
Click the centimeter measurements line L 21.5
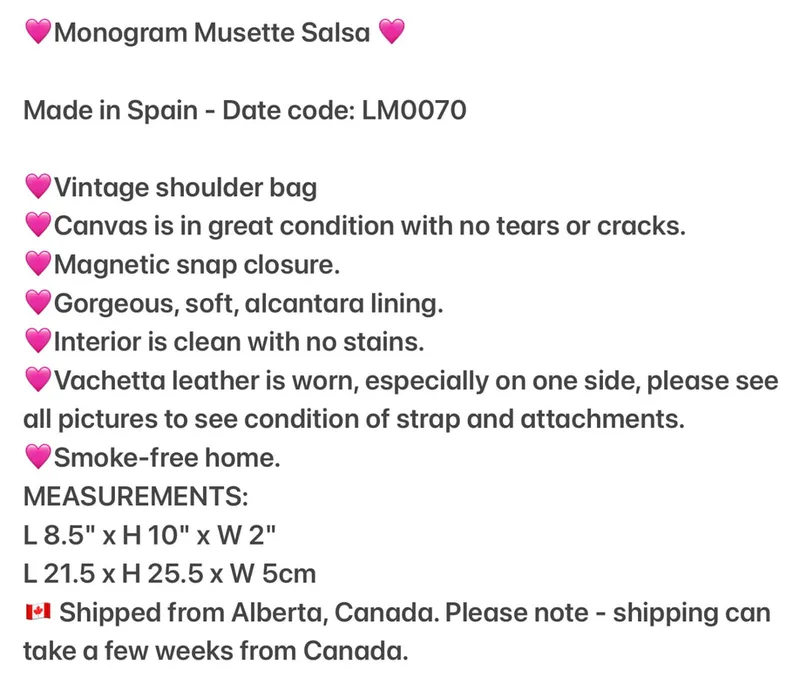coord(170,574)
